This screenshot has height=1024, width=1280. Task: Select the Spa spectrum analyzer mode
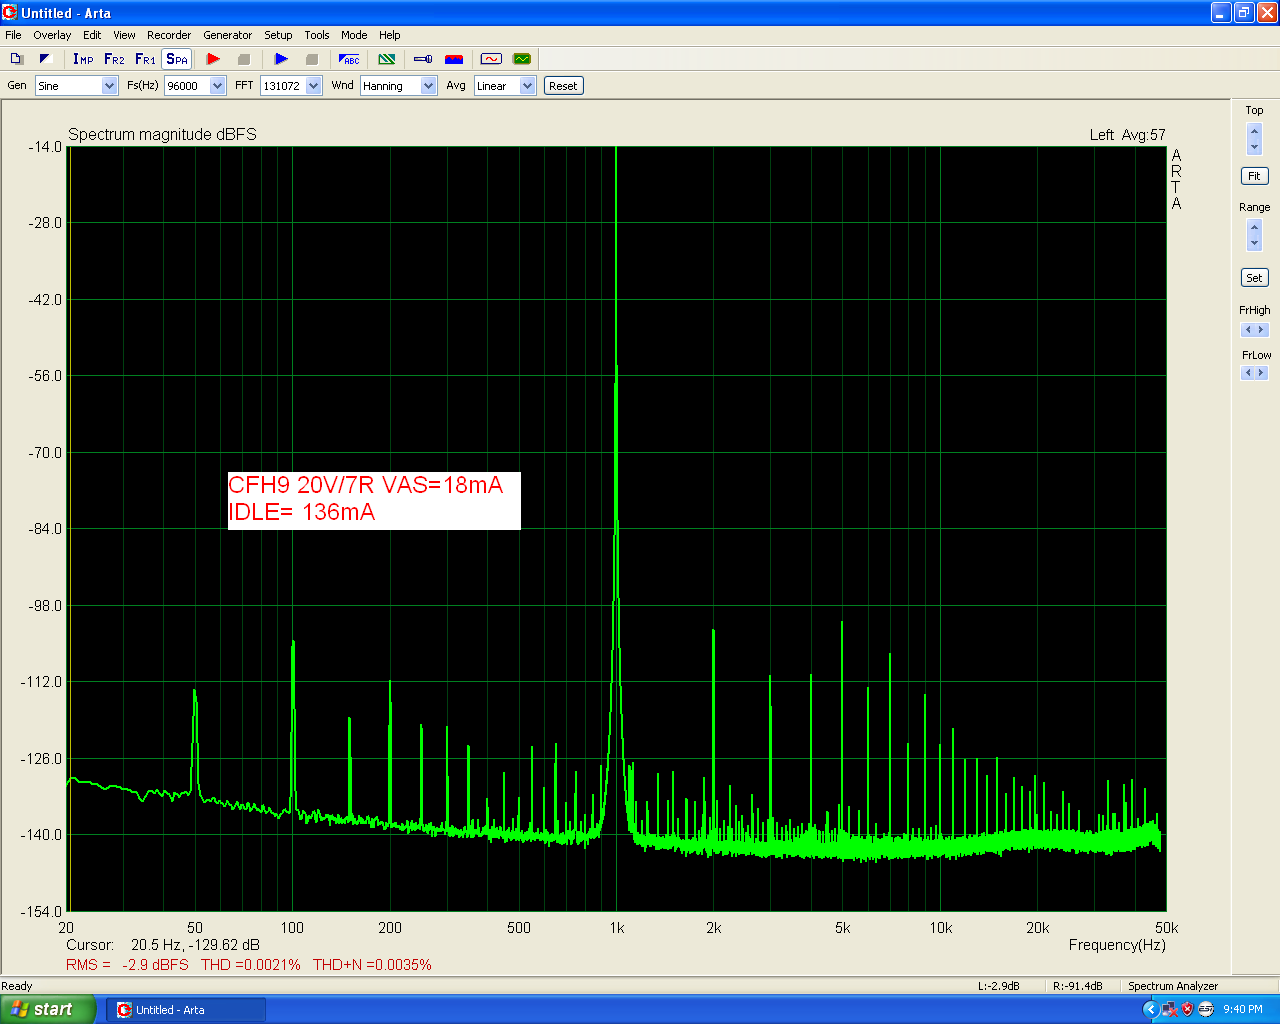(177, 59)
